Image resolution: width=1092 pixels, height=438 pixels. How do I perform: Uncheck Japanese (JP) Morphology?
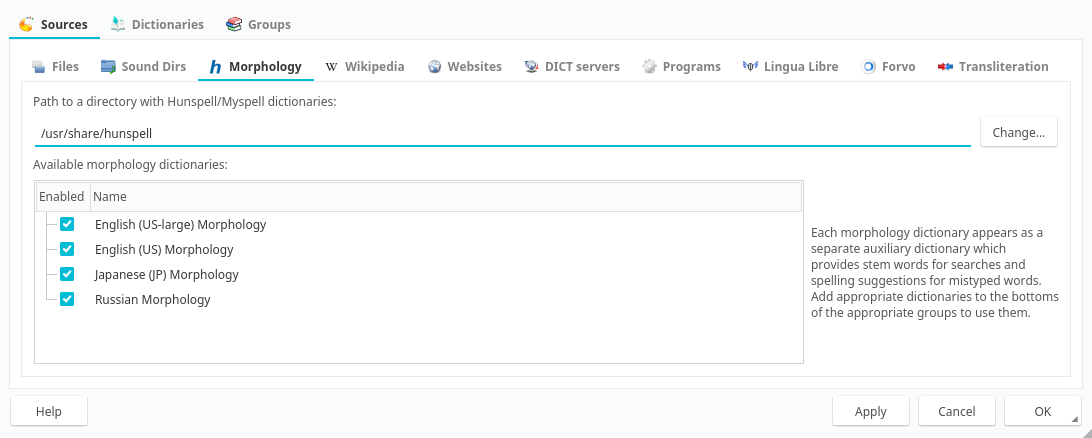click(x=67, y=274)
